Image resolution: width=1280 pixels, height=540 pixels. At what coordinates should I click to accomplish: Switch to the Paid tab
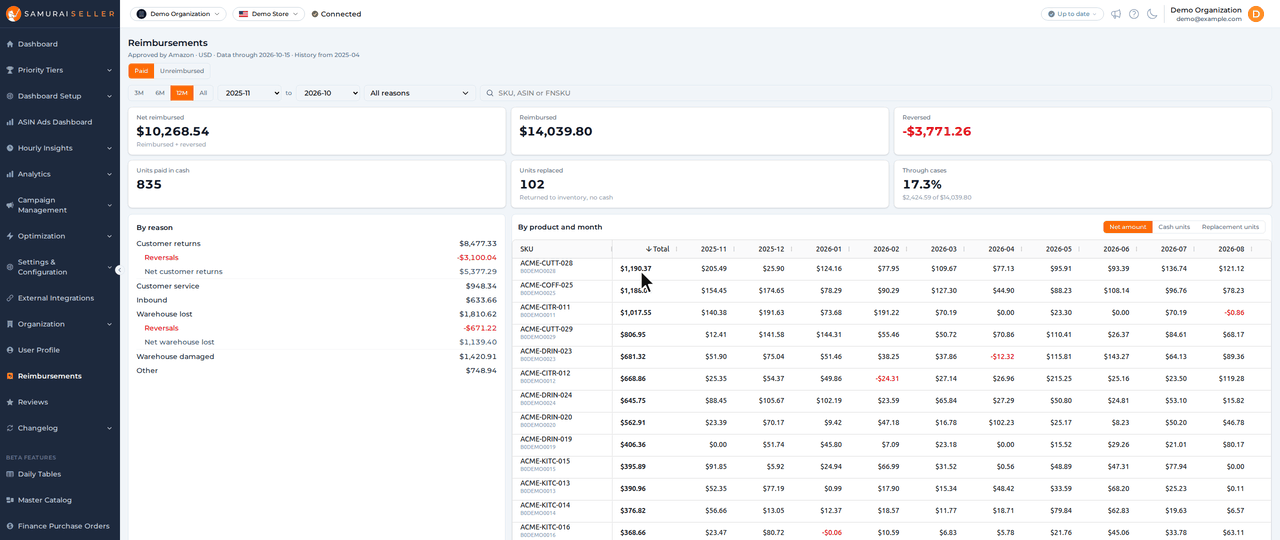coord(141,71)
